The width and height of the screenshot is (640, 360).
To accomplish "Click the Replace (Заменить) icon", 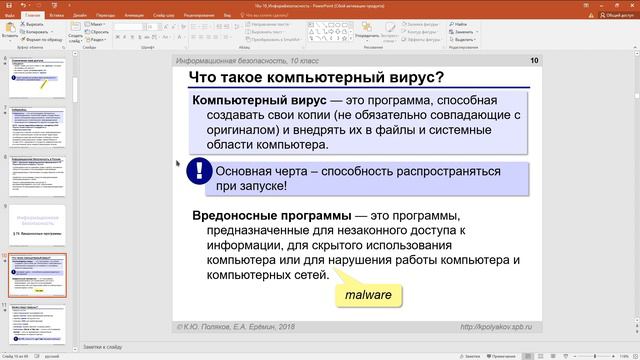I will click(x=451, y=32).
